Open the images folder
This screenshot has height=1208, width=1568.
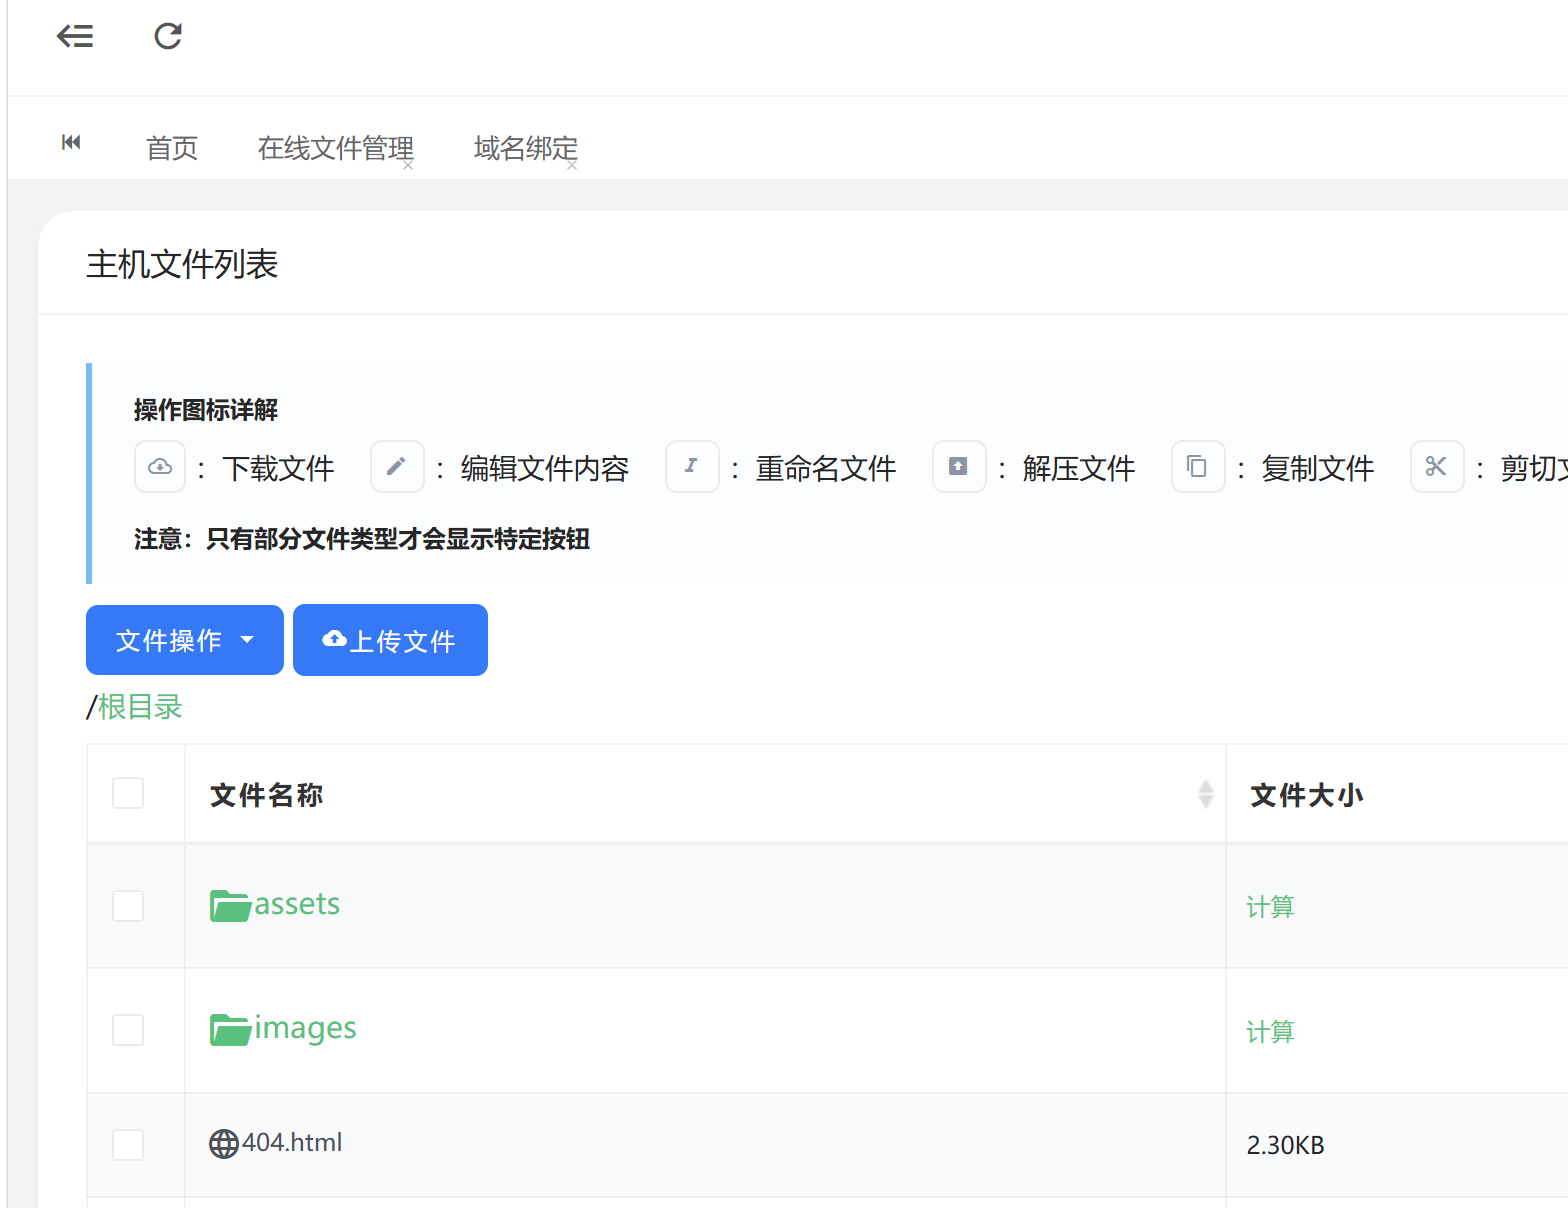coord(305,1029)
